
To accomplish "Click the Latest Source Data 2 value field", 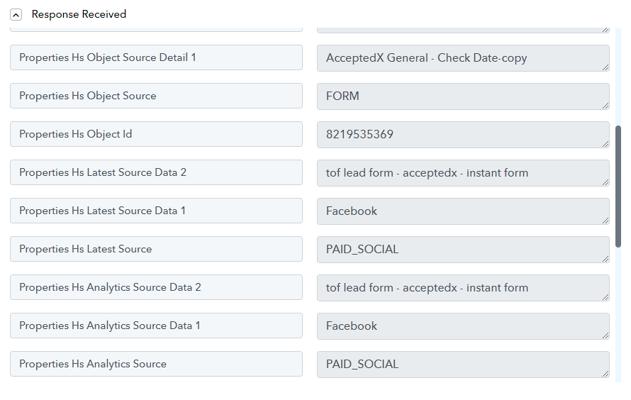I will click(462, 173).
